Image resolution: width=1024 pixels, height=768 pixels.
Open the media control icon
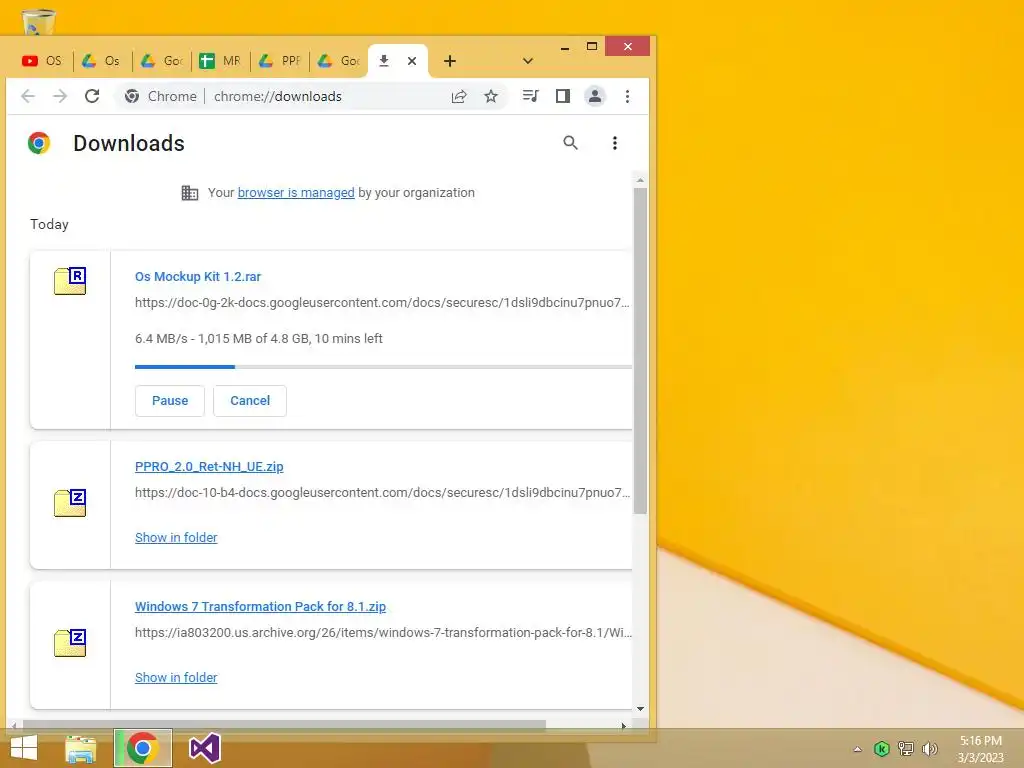(x=530, y=96)
